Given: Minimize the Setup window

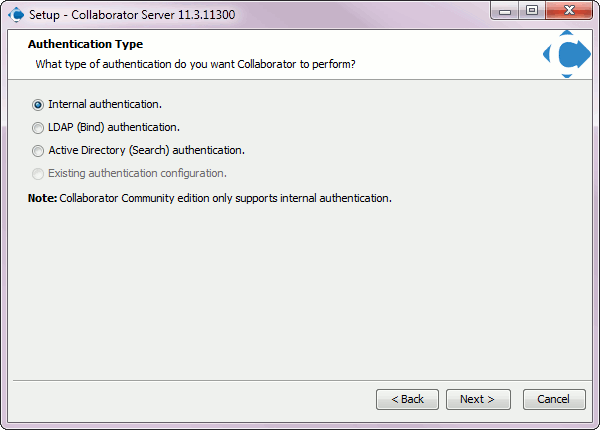Looking at the screenshot, I should 505,11.
